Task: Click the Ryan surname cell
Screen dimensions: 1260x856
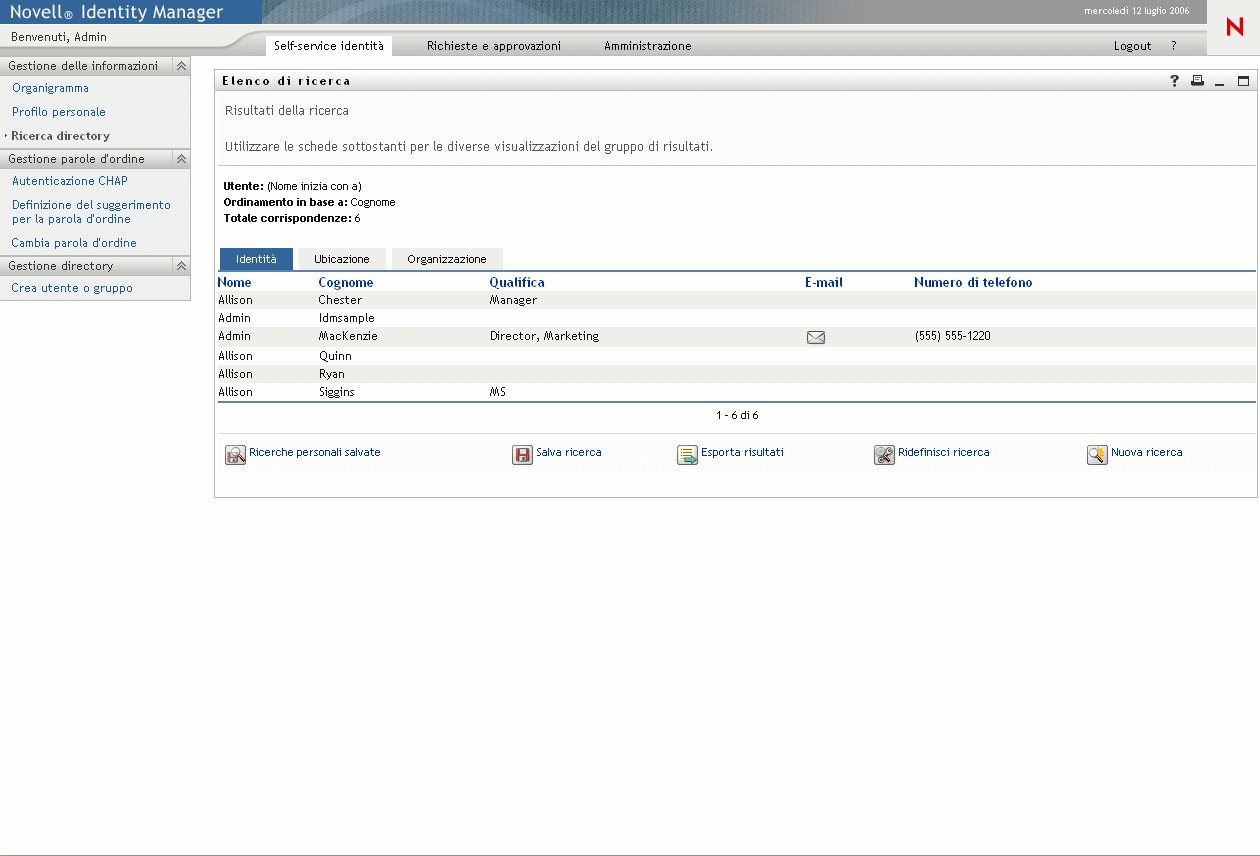Action: click(x=332, y=374)
